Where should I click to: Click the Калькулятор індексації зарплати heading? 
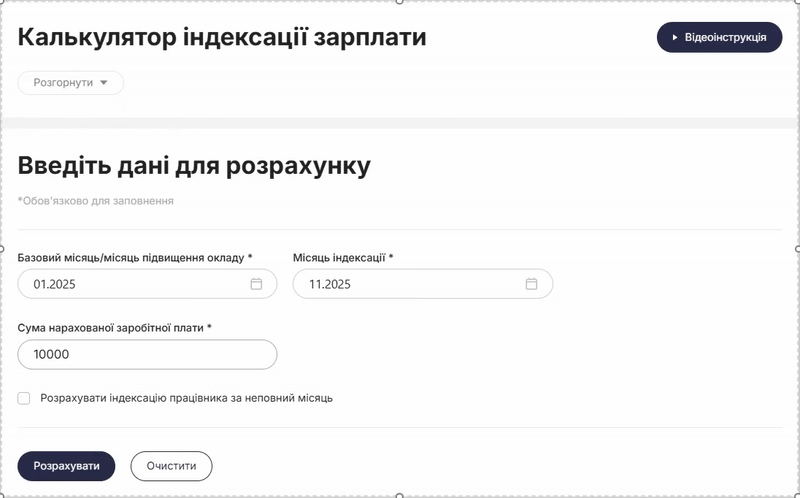pyautogui.click(x=222, y=38)
